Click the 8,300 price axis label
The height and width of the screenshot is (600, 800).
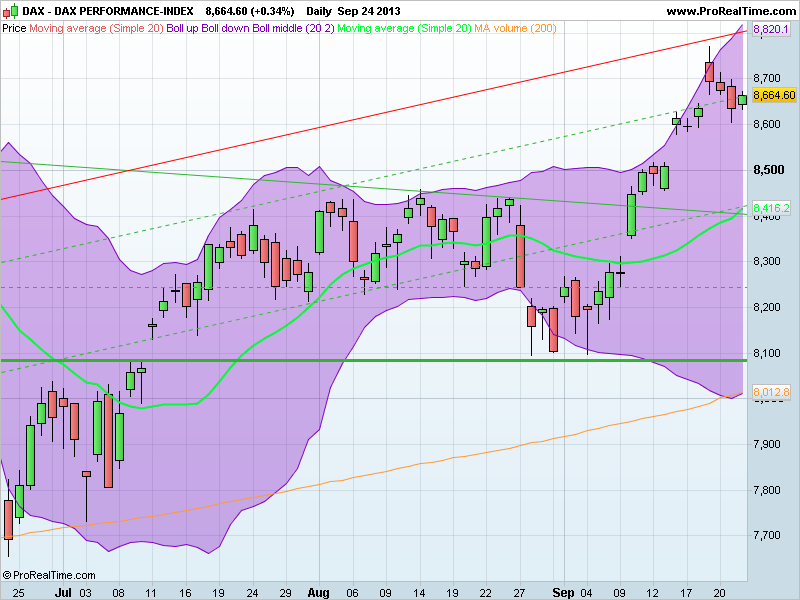[767, 261]
